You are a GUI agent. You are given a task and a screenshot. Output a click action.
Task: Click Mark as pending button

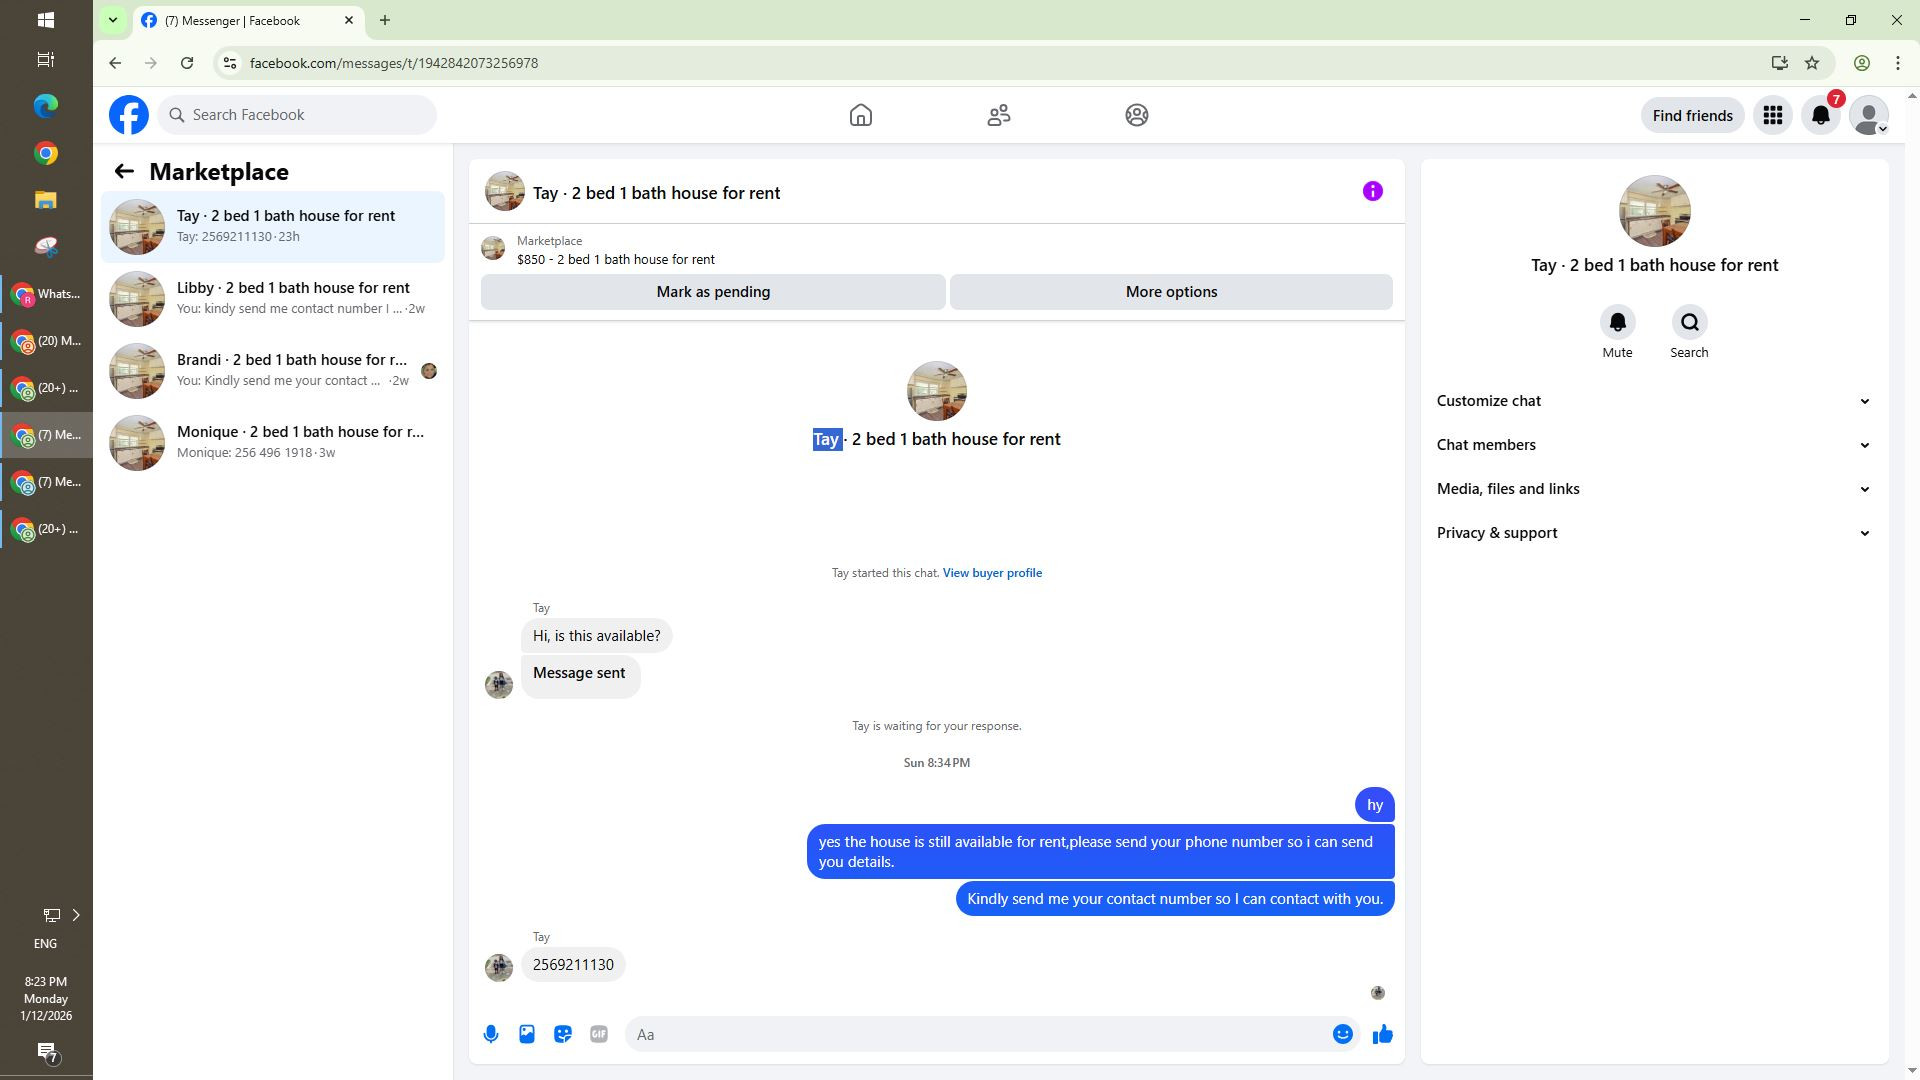tap(713, 292)
